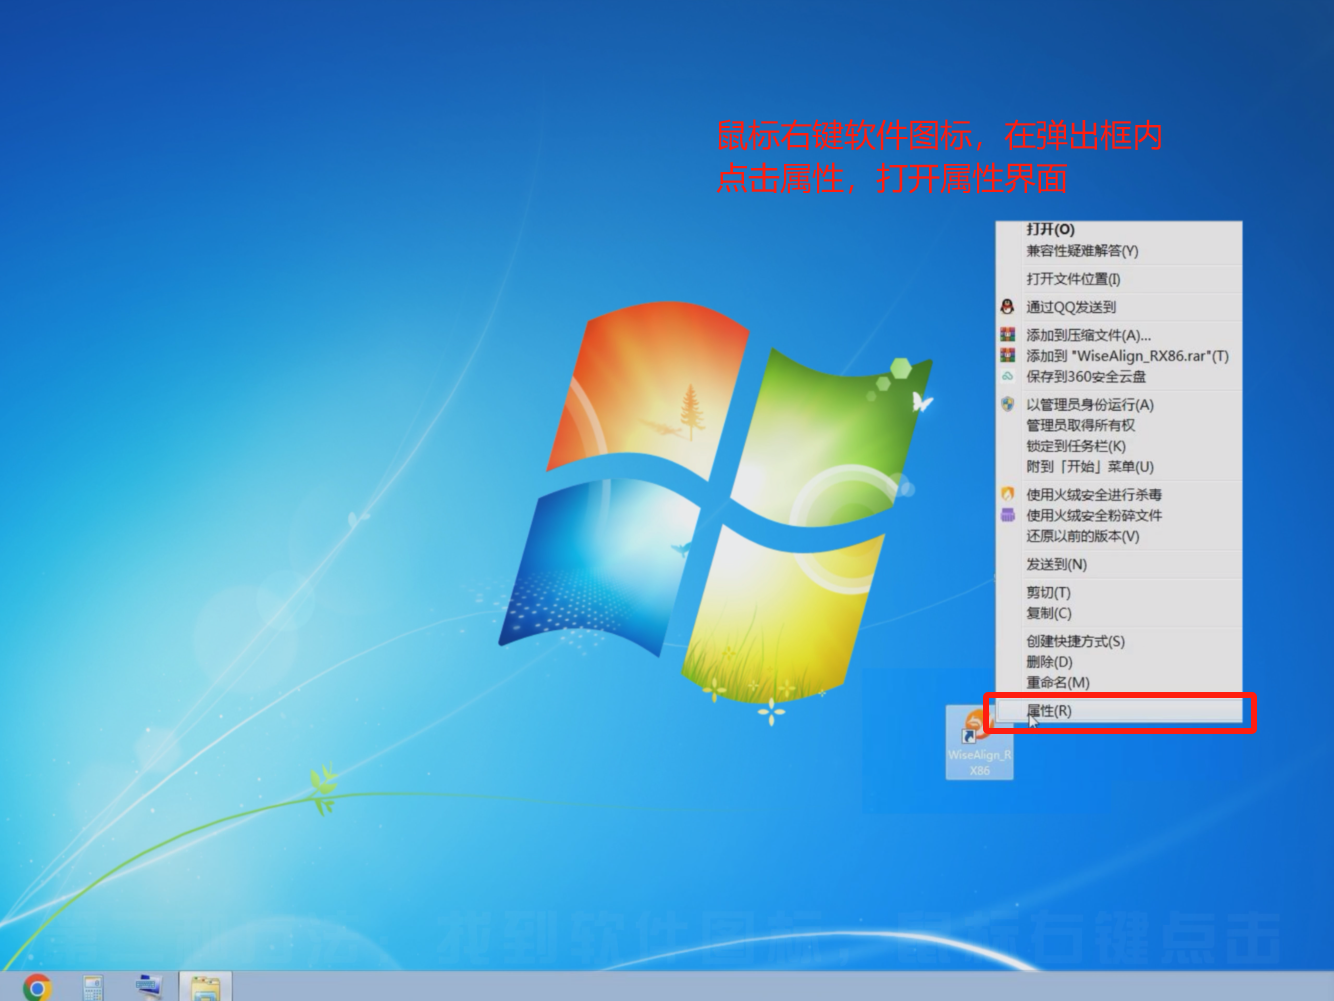
Task: Click the keyboard and monitor taskbar icon
Action: [x=149, y=987]
